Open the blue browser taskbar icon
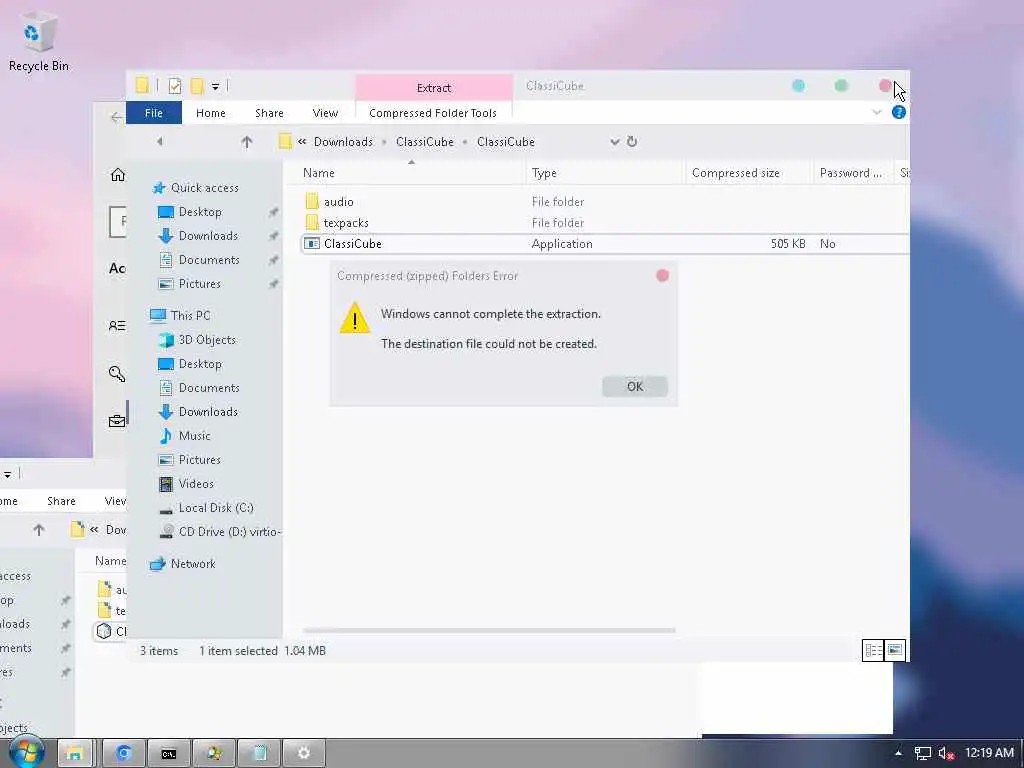Screen dimensions: 1024x768 point(123,754)
